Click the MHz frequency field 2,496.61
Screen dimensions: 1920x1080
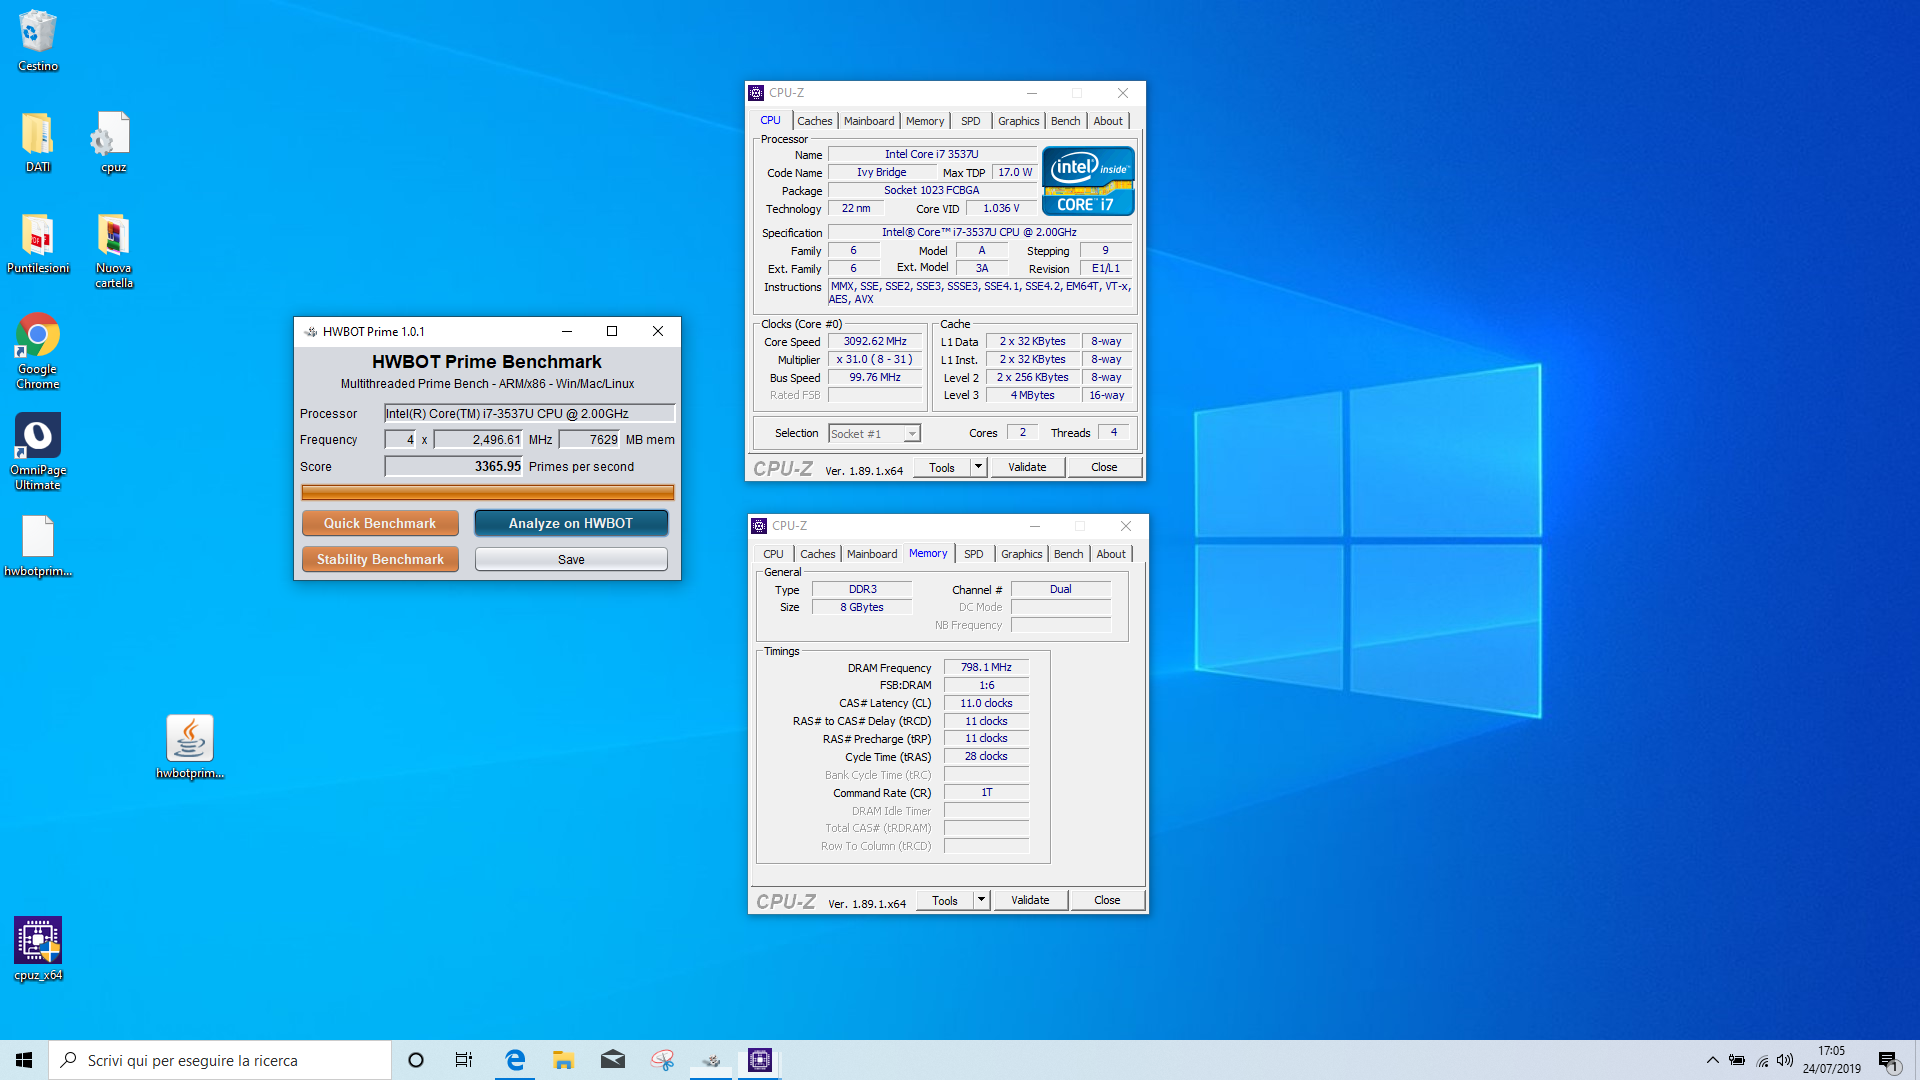tap(478, 439)
